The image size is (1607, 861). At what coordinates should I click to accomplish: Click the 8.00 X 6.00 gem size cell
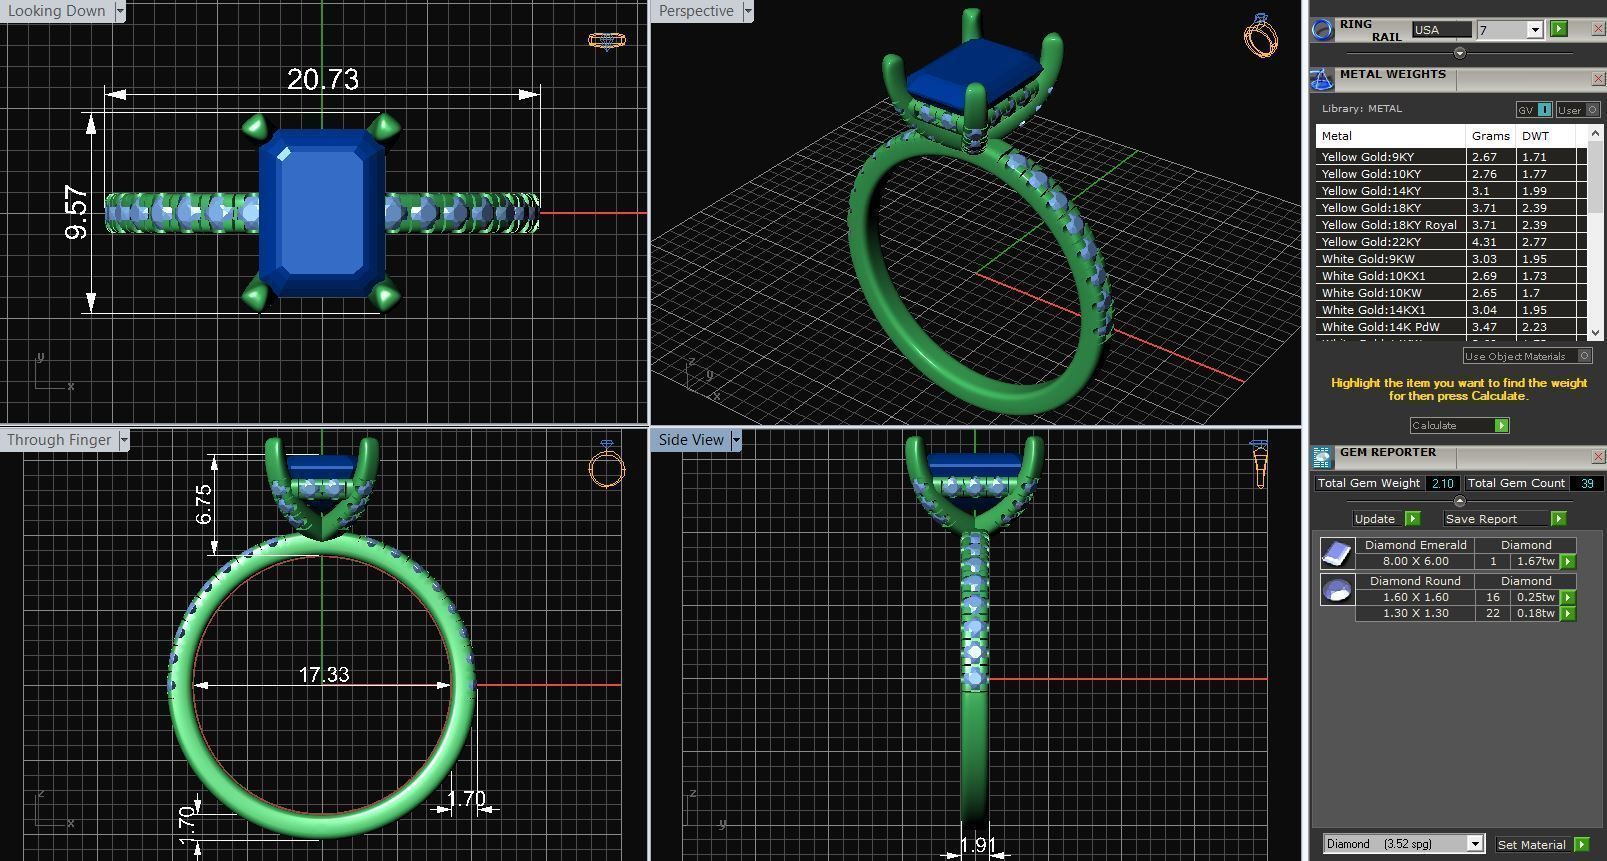tap(1415, 561)
